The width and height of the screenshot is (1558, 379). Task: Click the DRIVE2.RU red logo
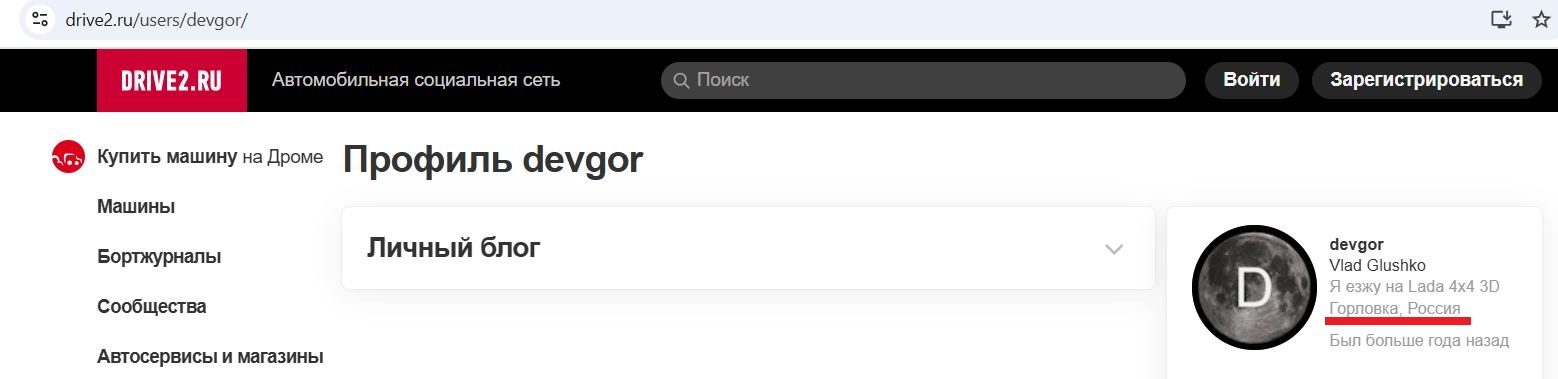click(172, 80)
